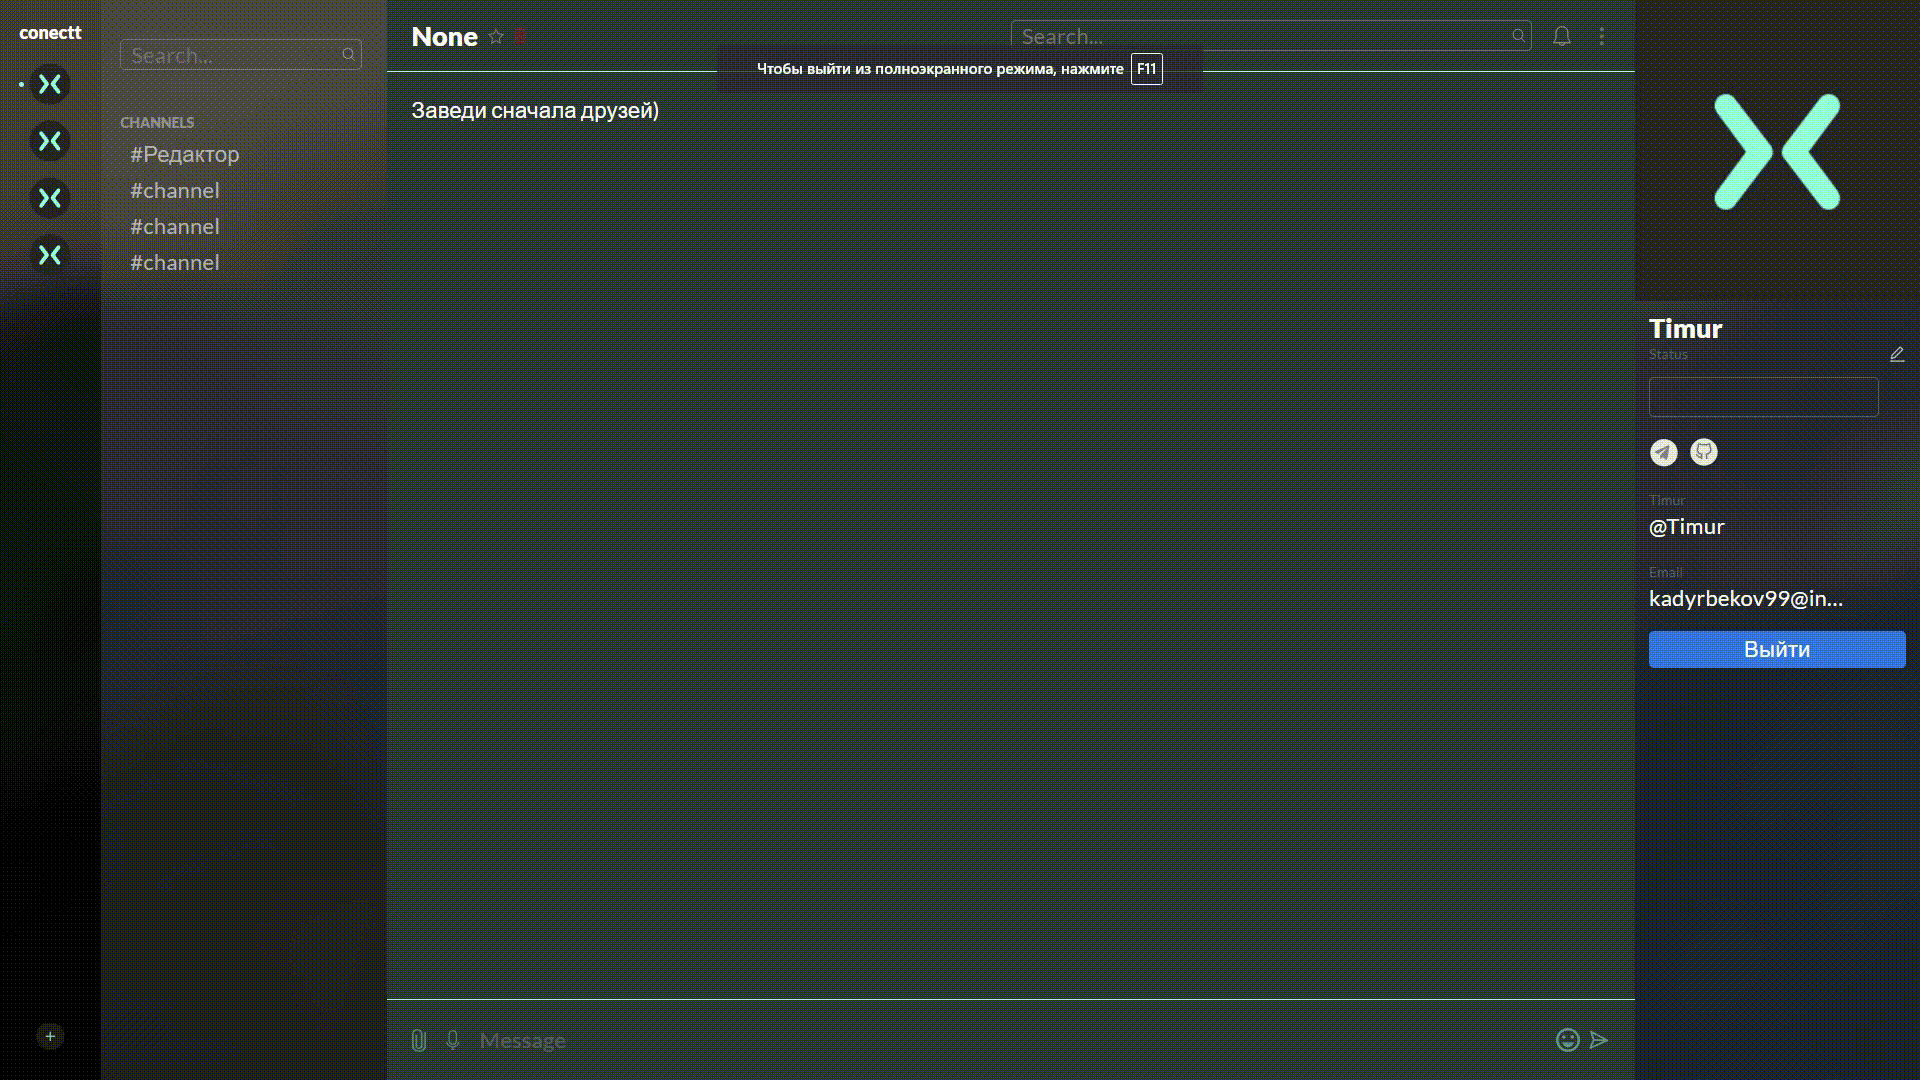This screenshot has height=1080, width=1920.
Task: Click the Выйти logout button
Action: pos(1776,649)
